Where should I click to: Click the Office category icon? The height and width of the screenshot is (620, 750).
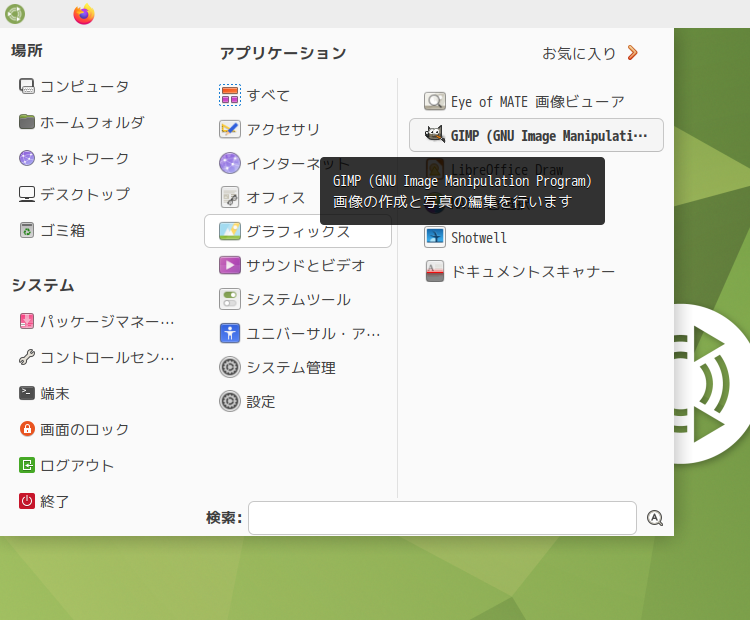(230, 197)
